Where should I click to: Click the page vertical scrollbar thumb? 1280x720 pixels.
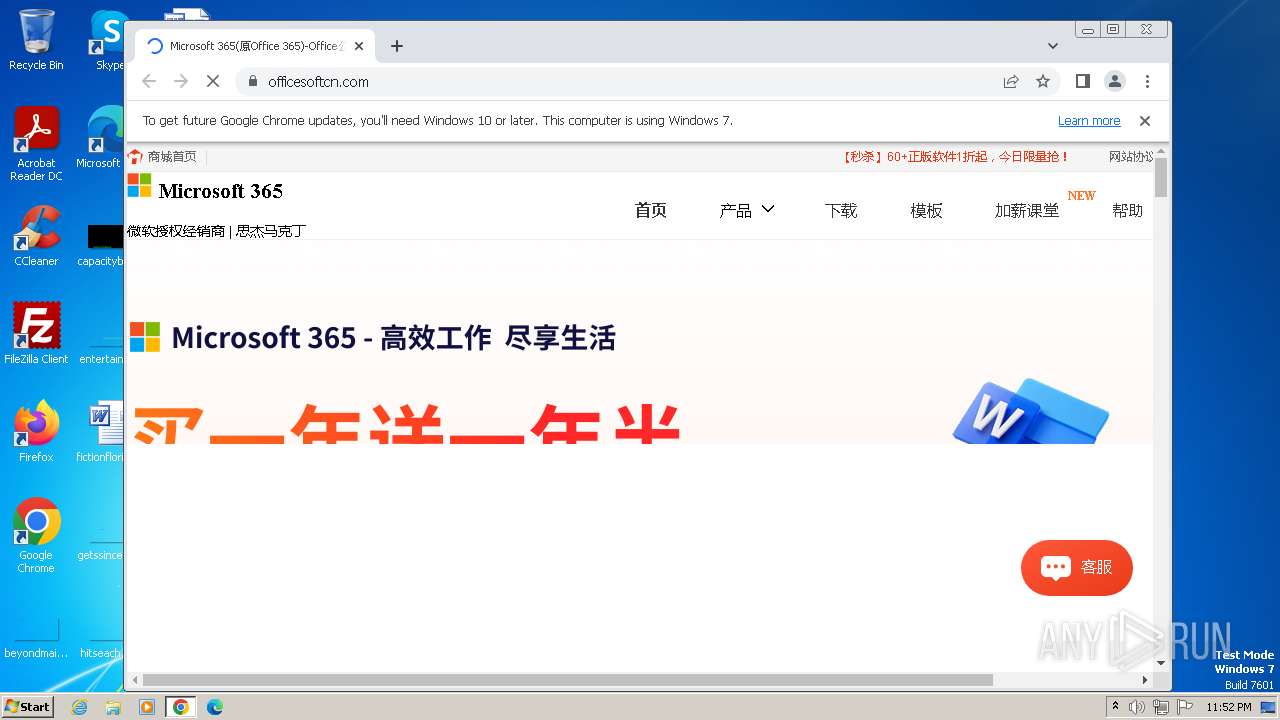click(x=1161, y=177)
